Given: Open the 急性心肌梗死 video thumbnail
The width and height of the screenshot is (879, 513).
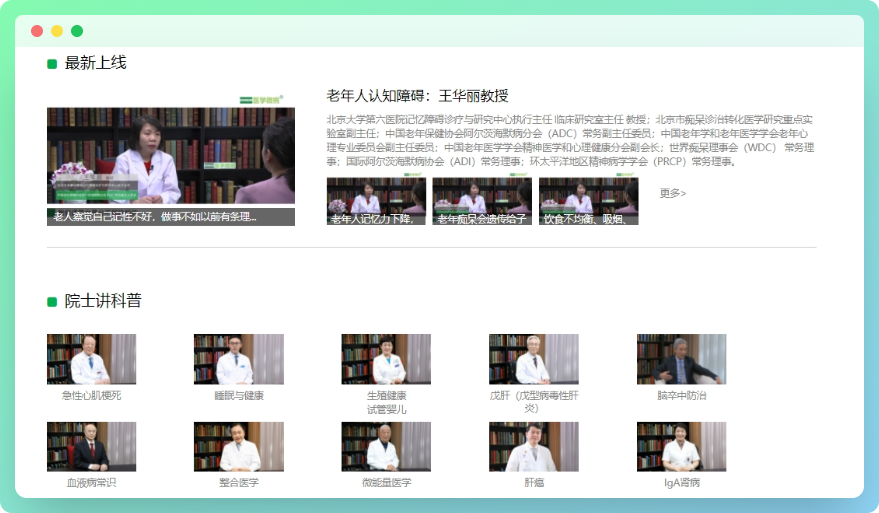Looking at the screenshot, I should coord(91,359).
